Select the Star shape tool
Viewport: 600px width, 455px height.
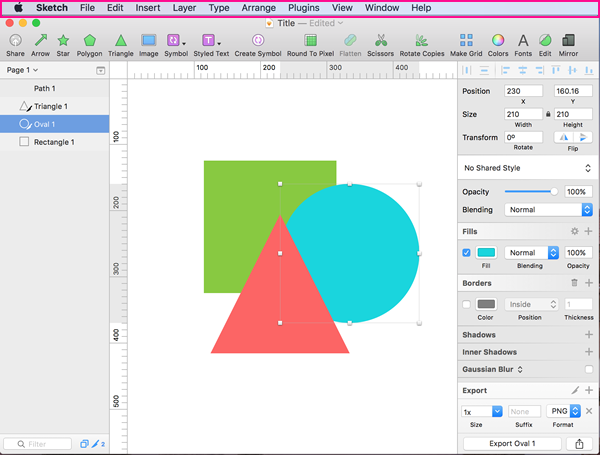point(63,41)
